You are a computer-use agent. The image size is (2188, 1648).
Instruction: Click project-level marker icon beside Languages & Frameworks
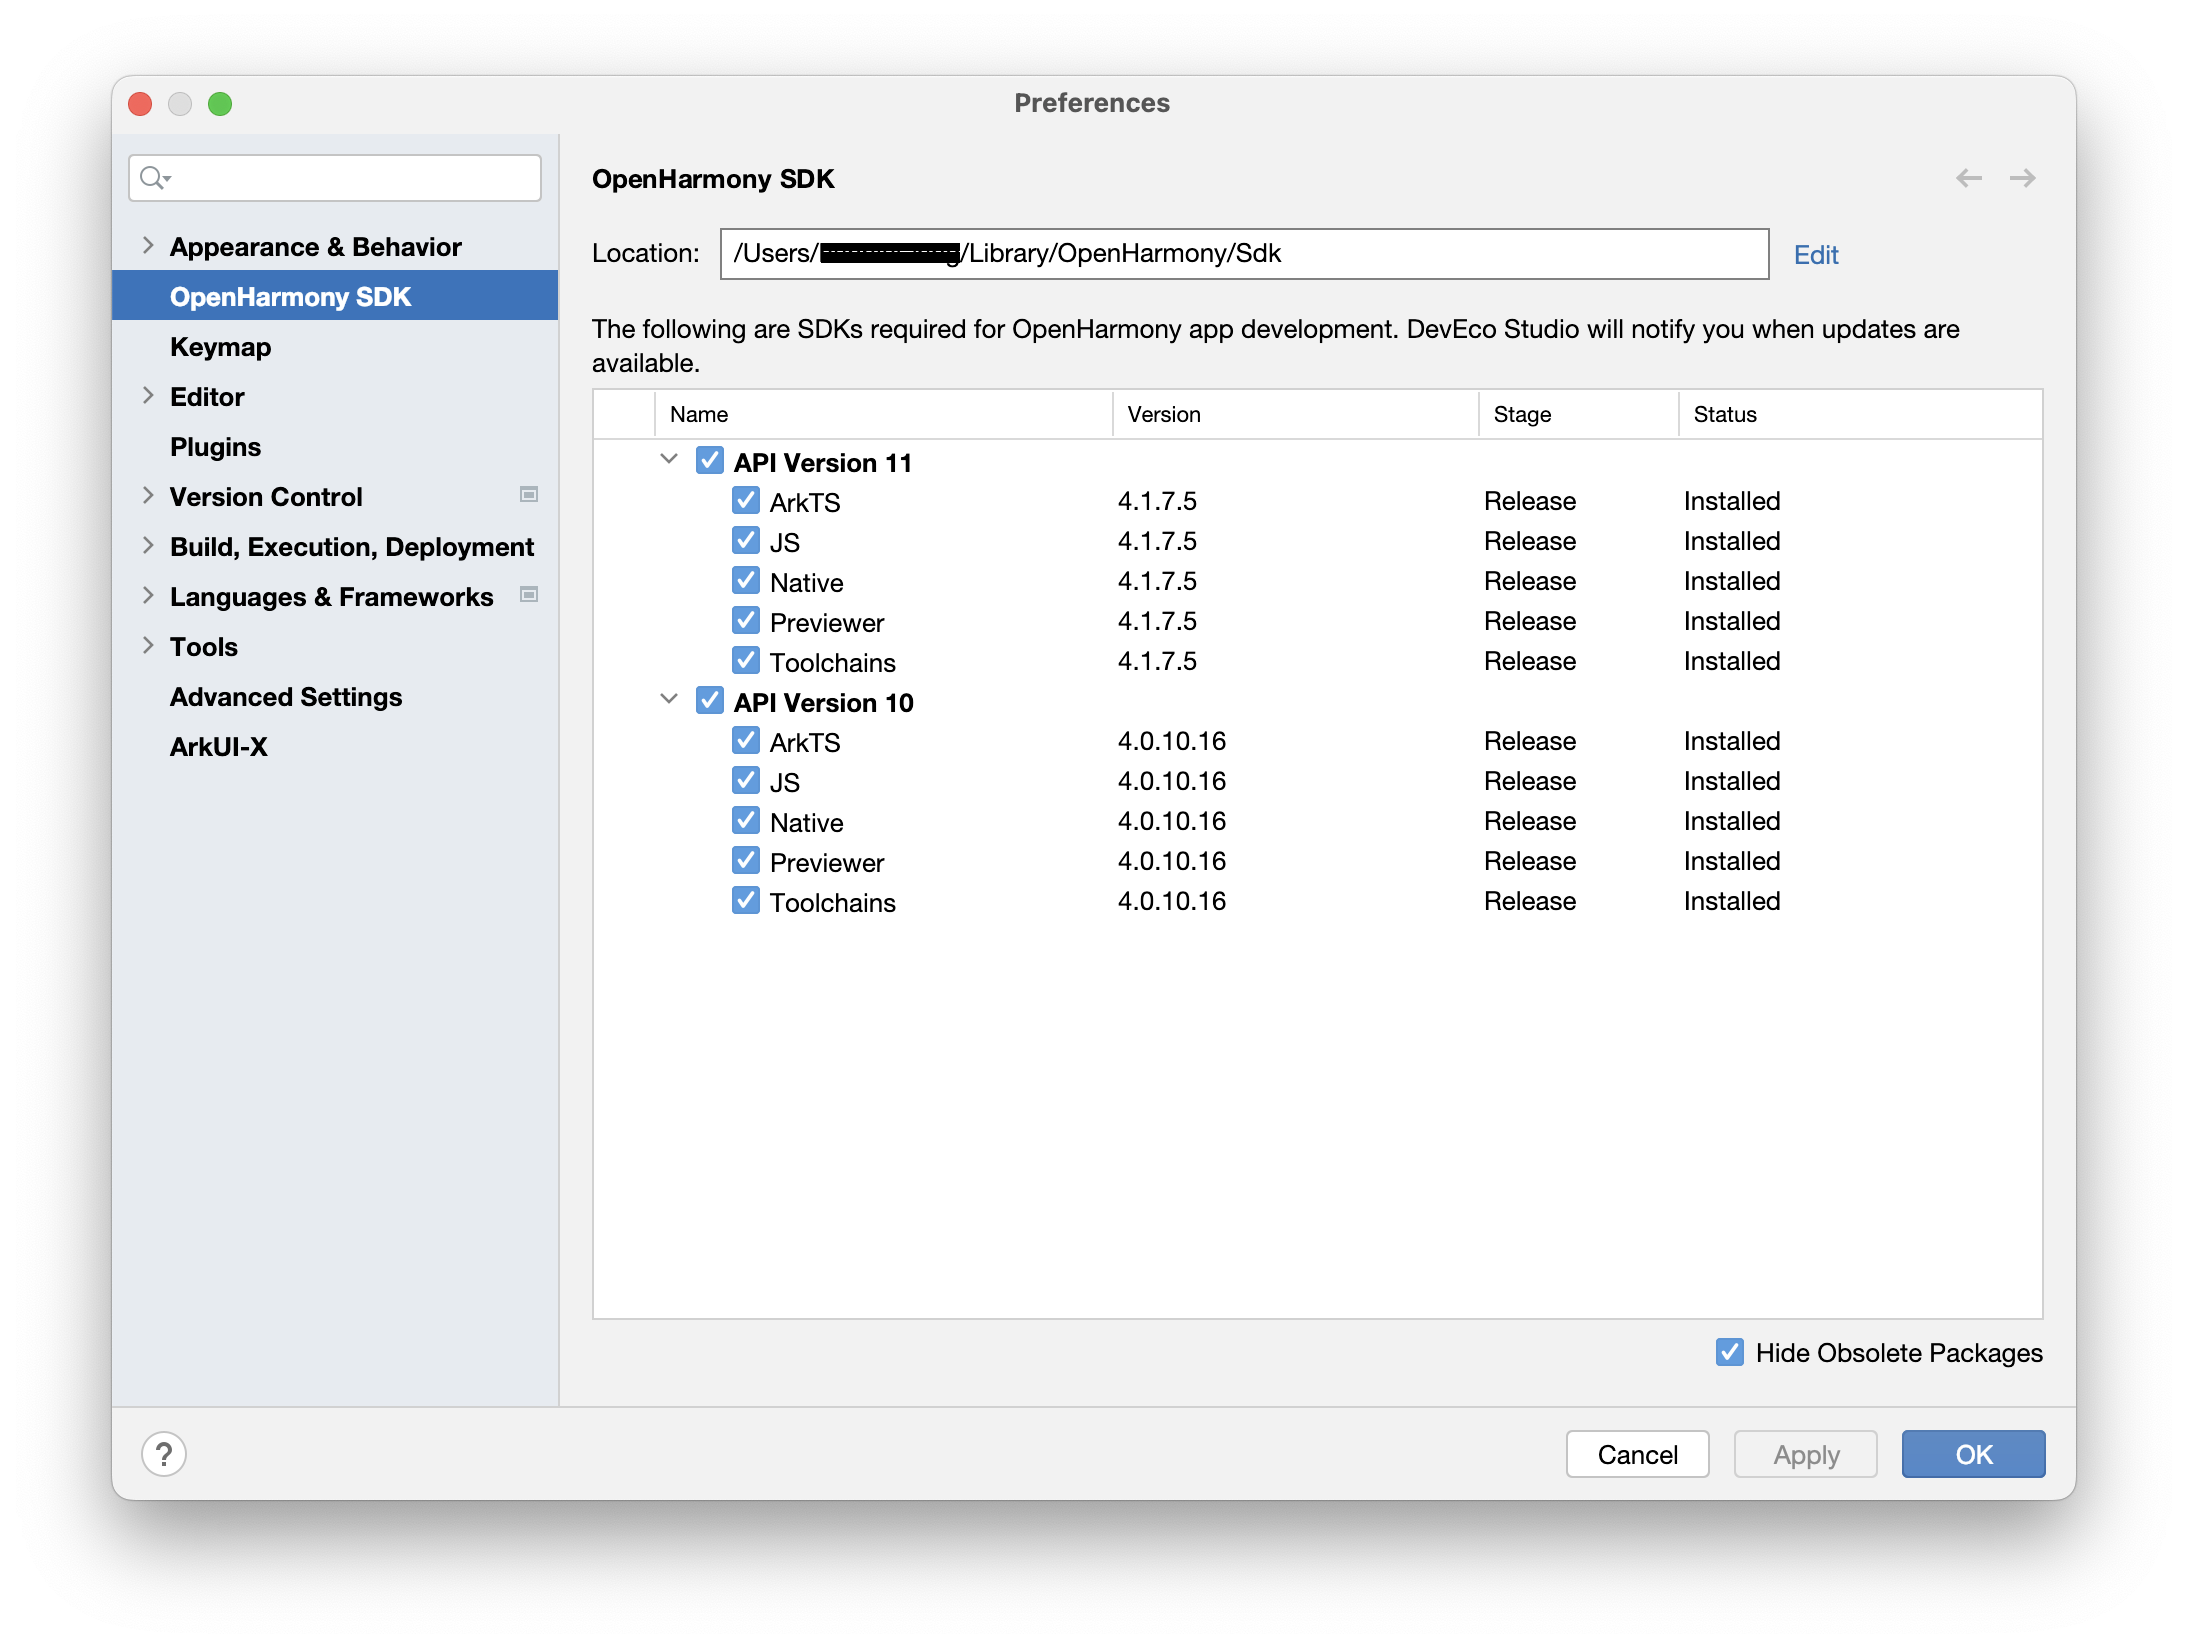[x=529, y=595]
